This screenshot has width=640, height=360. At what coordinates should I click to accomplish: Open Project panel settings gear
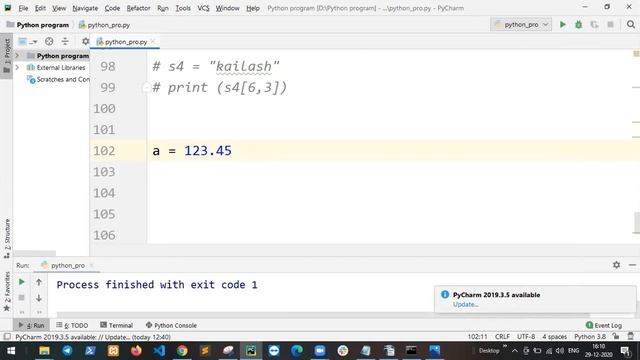click(x=85, y=42)
